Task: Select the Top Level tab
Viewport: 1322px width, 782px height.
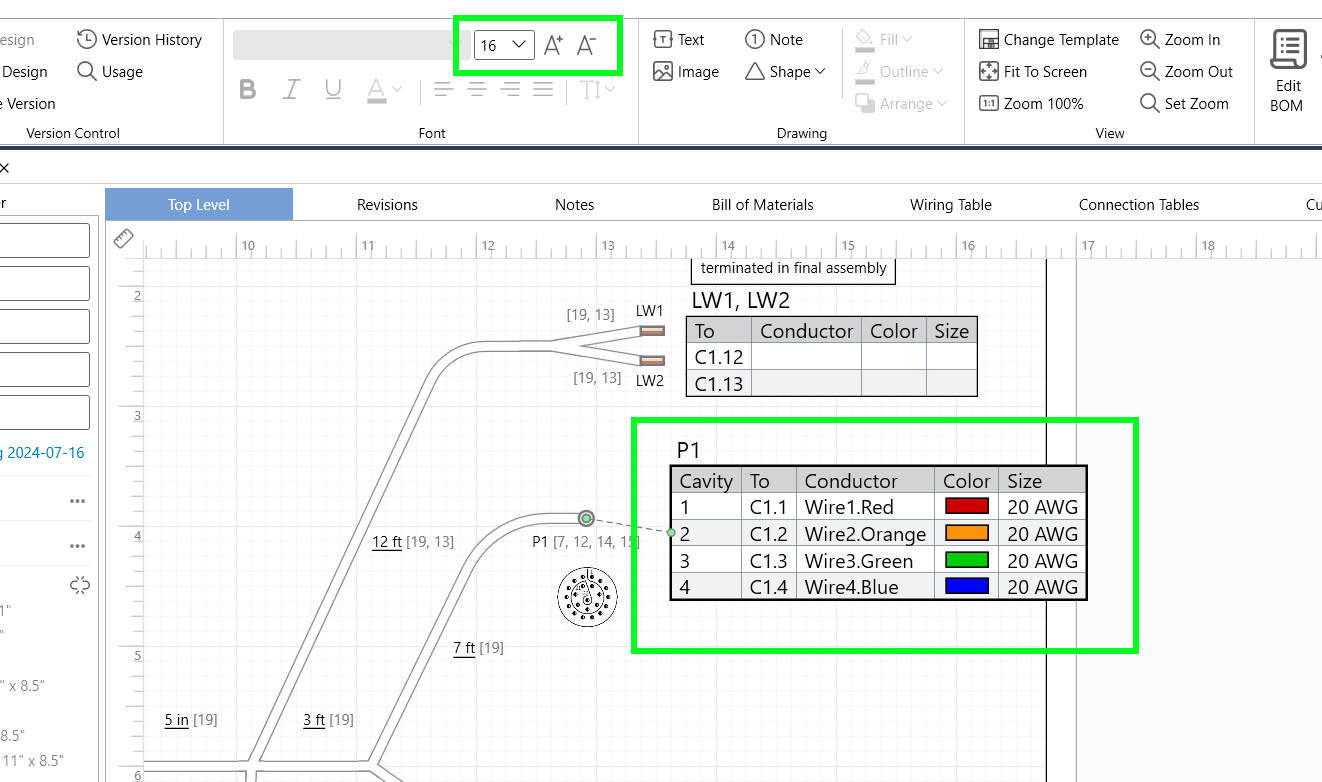Action: tap(199, 205)
